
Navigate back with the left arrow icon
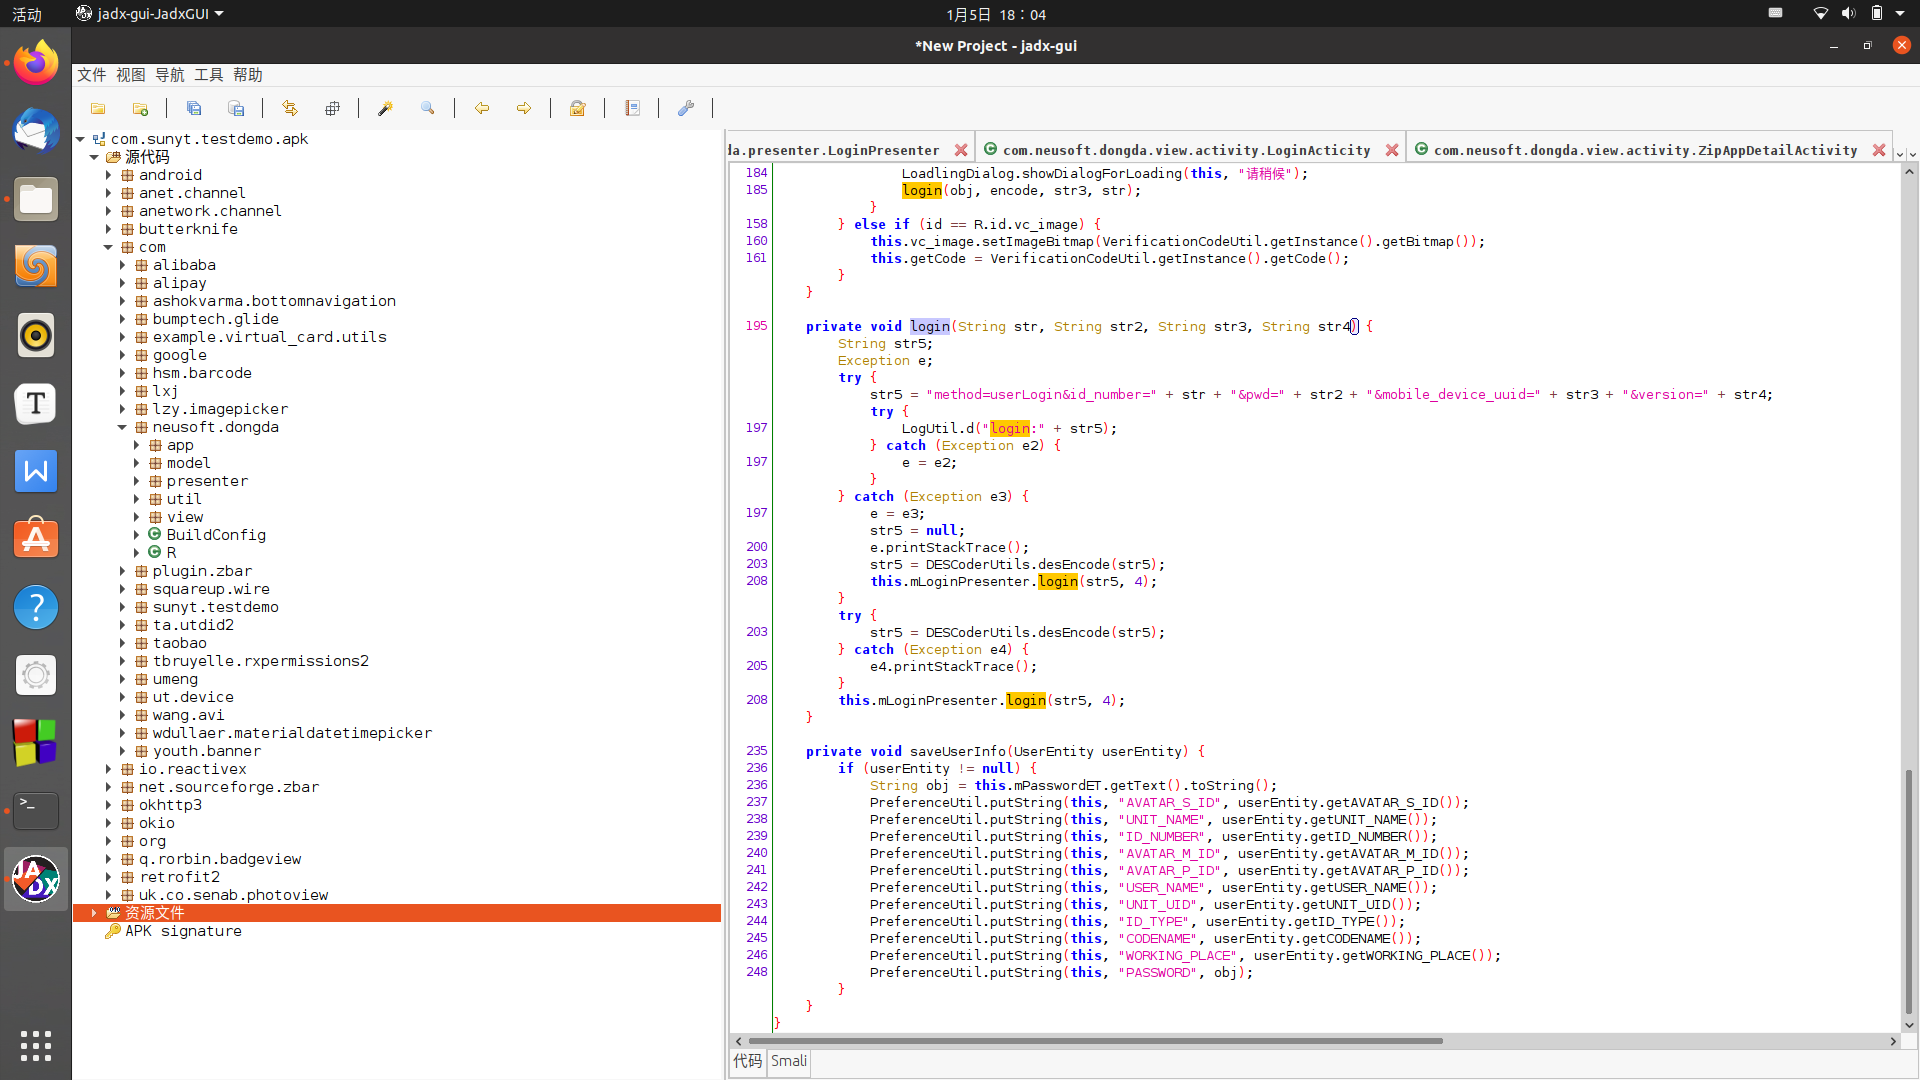coord(481,108)
